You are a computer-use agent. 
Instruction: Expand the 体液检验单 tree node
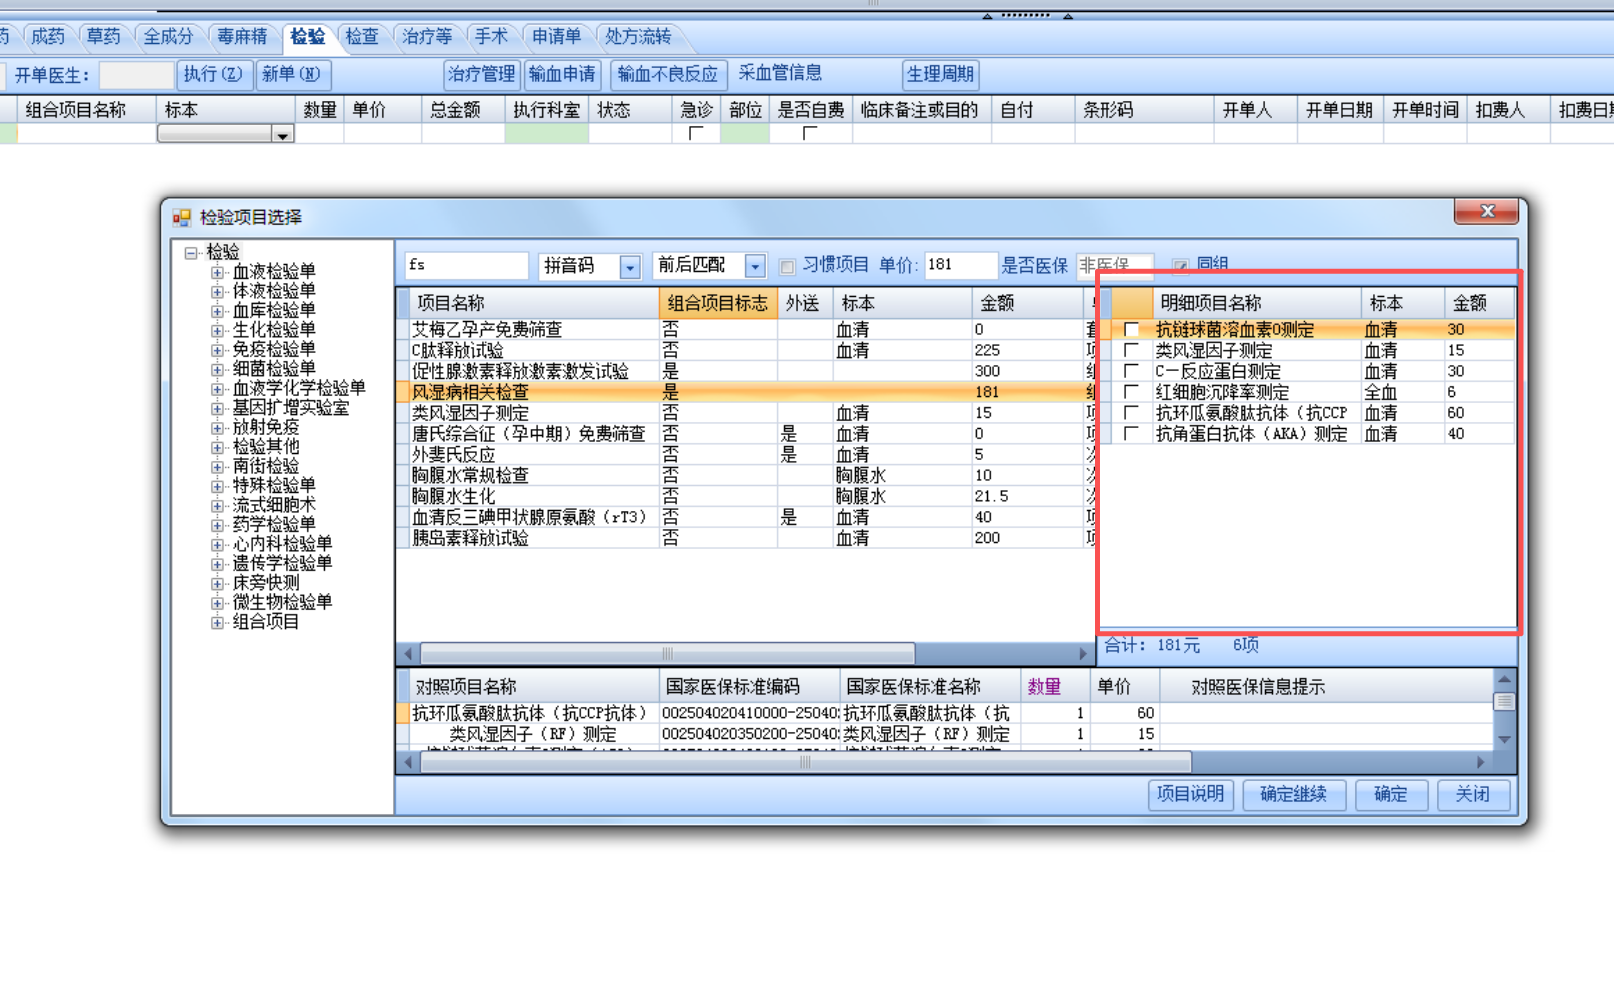click(x=217, y=292)
